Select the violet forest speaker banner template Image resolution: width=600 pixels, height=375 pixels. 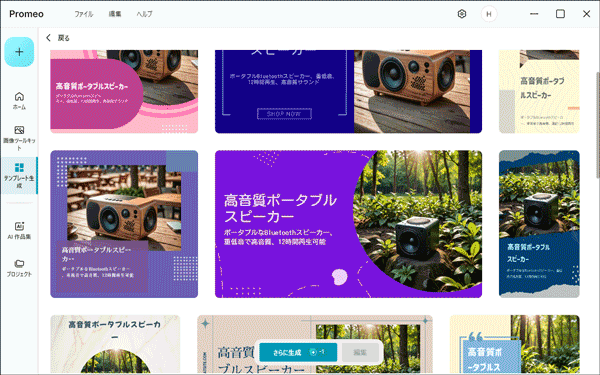(348, 224)
